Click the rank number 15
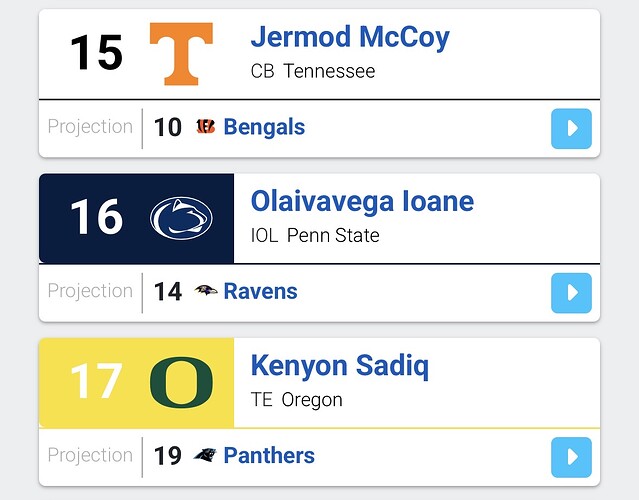The width and height of the screenshot is (639, 500). pyautogui.click(x=96, y=53)
